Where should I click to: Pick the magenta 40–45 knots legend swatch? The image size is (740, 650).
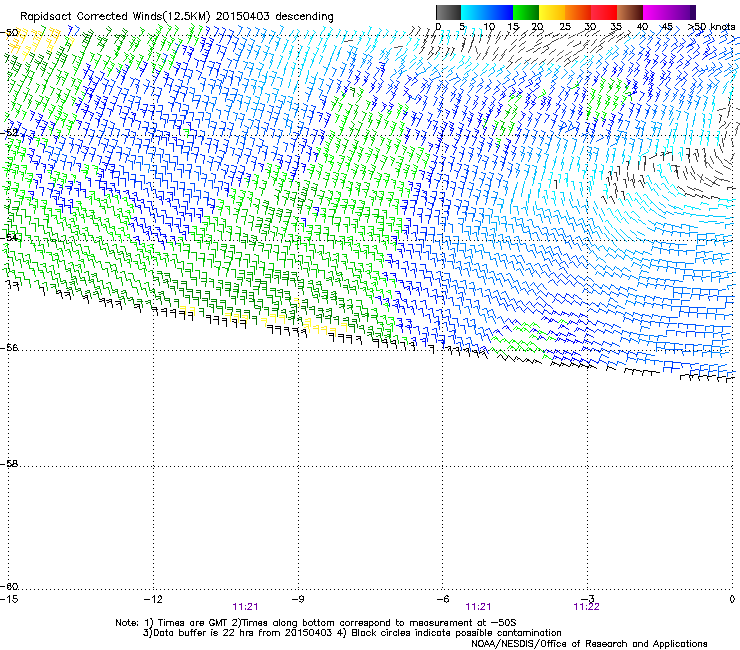[656, 12]
